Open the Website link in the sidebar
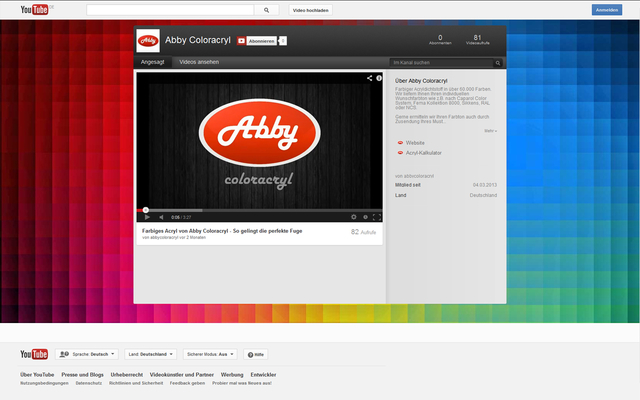Screen dimensions: 640x400 [415, 143]
